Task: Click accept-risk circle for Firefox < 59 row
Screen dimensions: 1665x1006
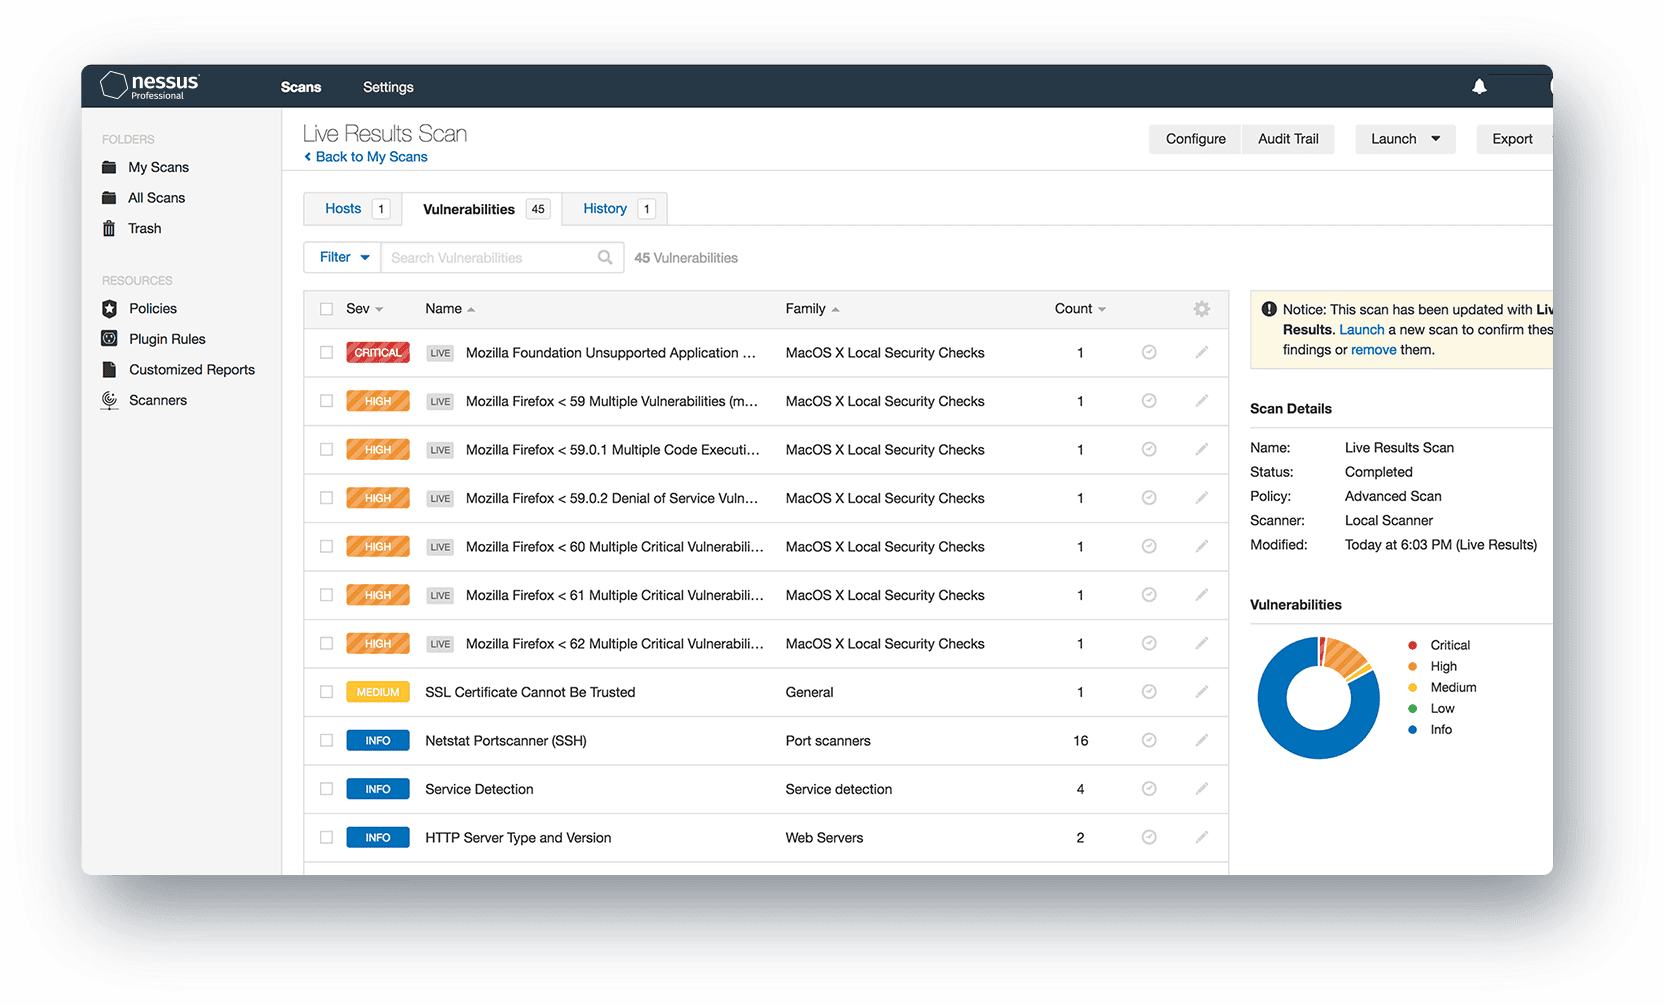Action: 1149,401
